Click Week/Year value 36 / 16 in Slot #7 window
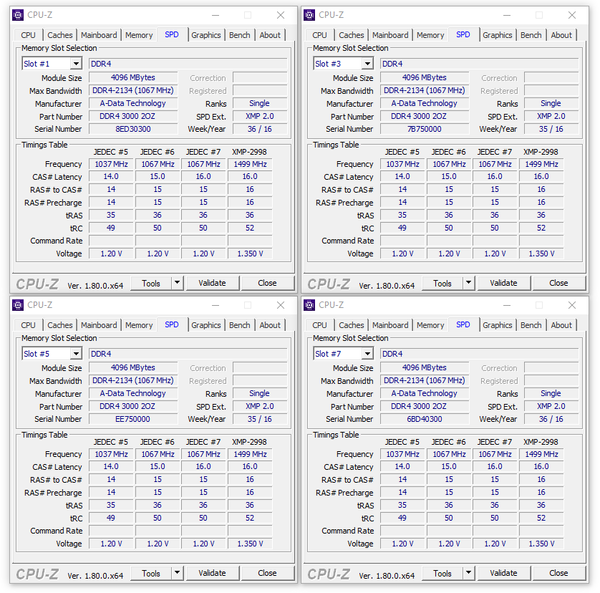 (x=551, y=419)
